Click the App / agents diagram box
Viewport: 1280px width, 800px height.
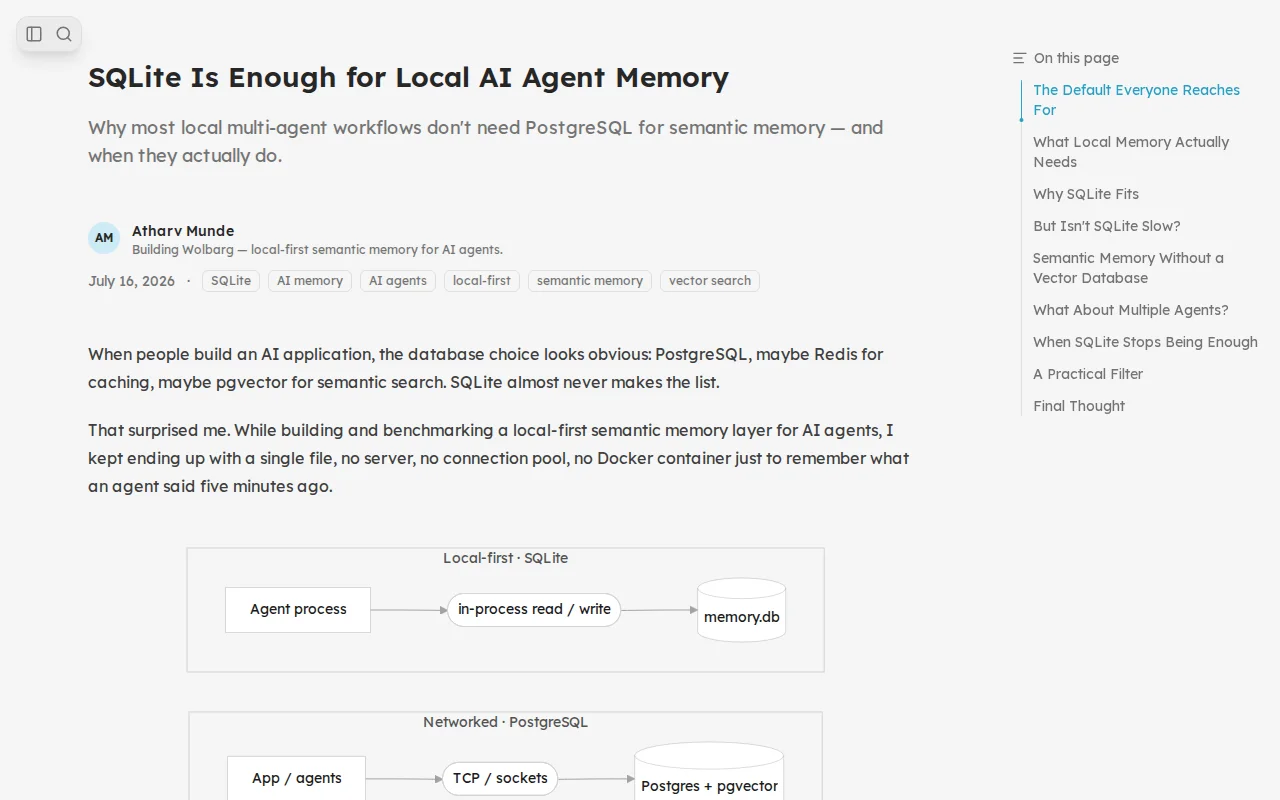point(296,778)
